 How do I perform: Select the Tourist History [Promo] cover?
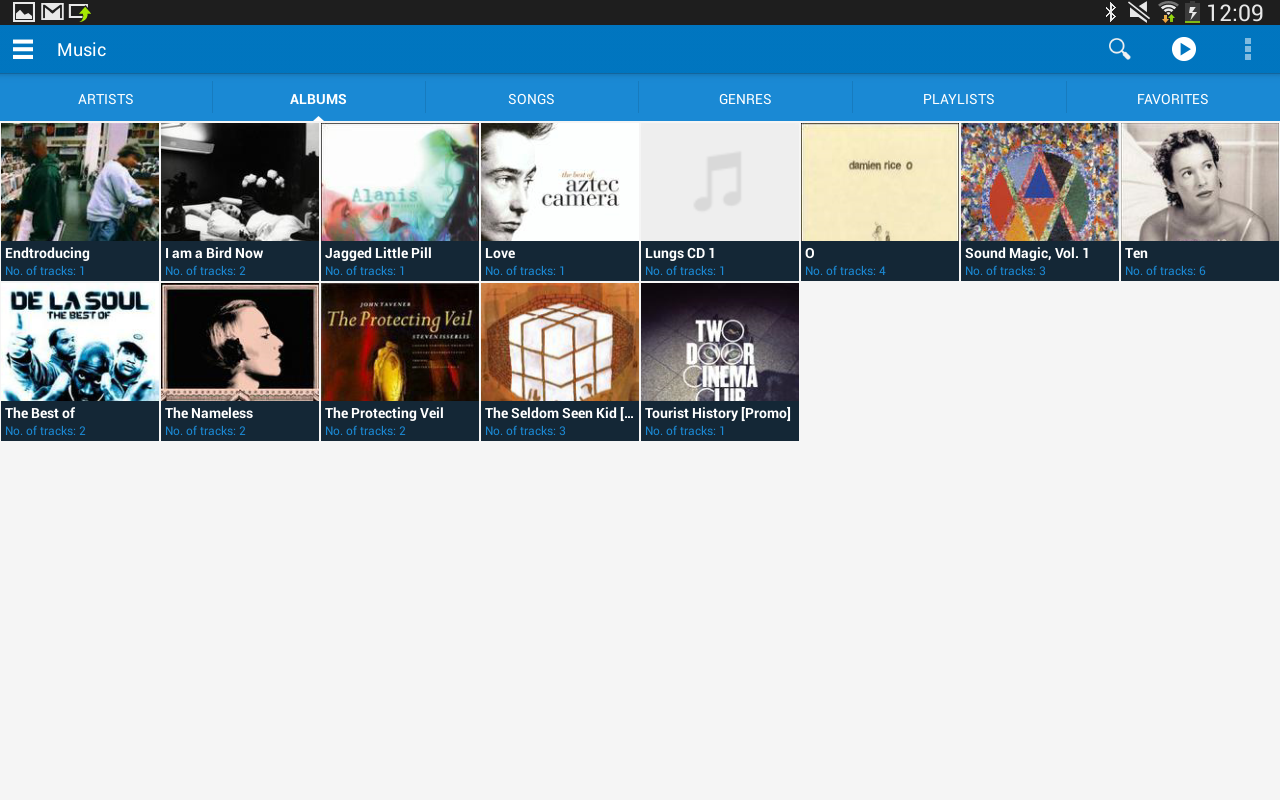click(720, 342)
